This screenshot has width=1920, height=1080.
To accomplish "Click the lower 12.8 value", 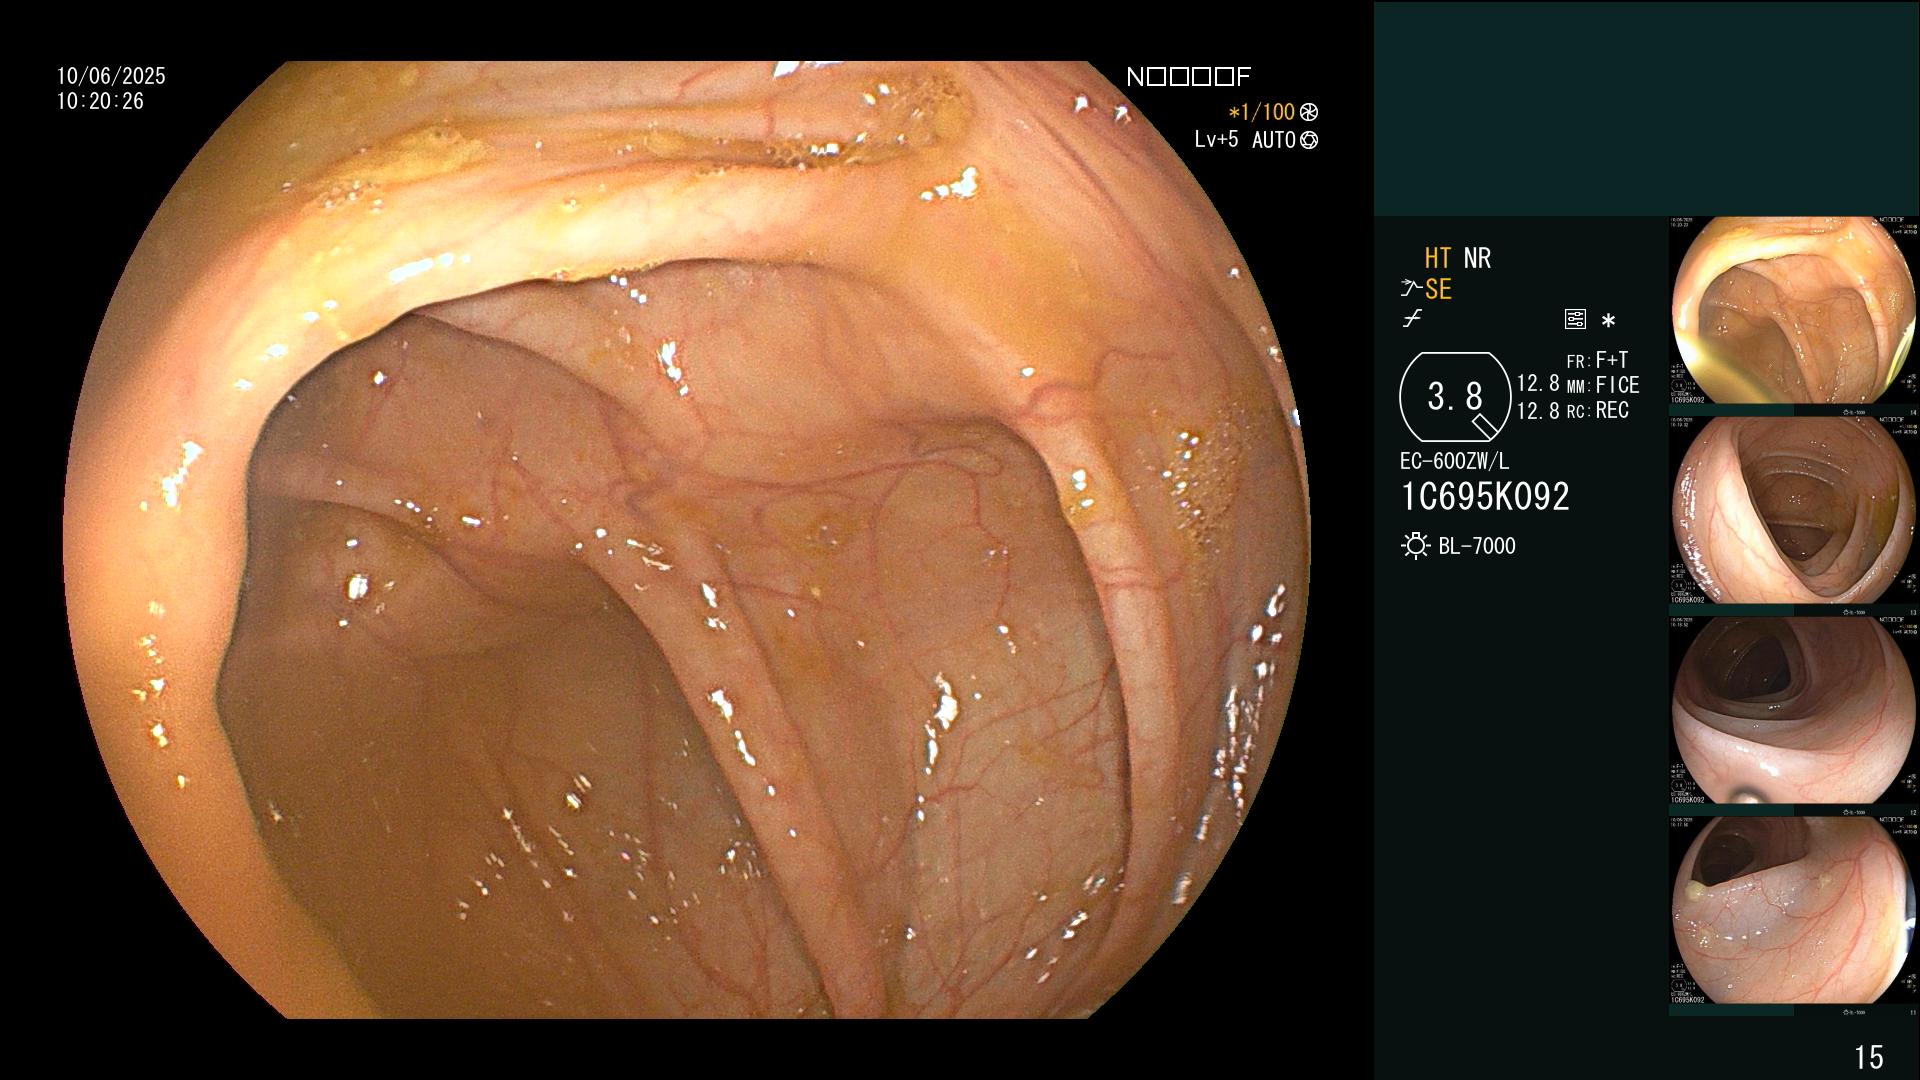I will [1538, 410].
